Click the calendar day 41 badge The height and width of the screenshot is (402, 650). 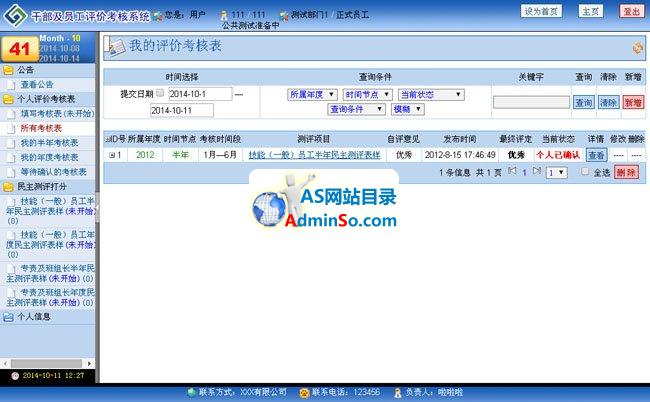tap(20, 49)
